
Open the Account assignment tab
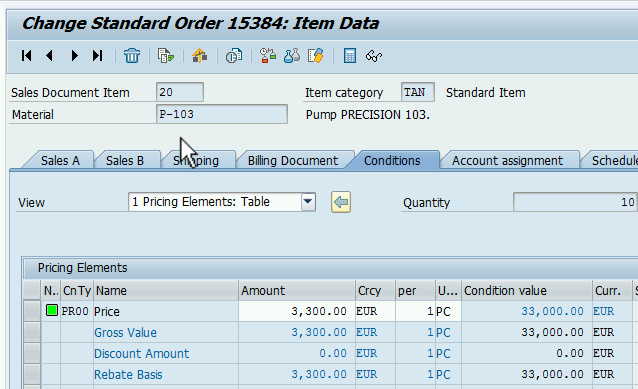click(507, 161)
